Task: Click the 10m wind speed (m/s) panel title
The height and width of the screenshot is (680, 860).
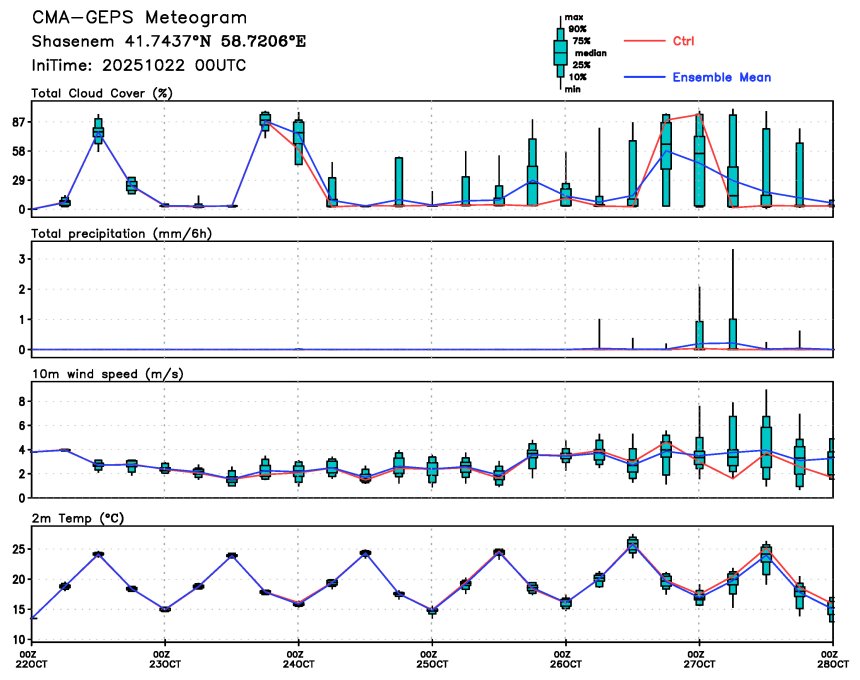Action: tap(107, 374)
